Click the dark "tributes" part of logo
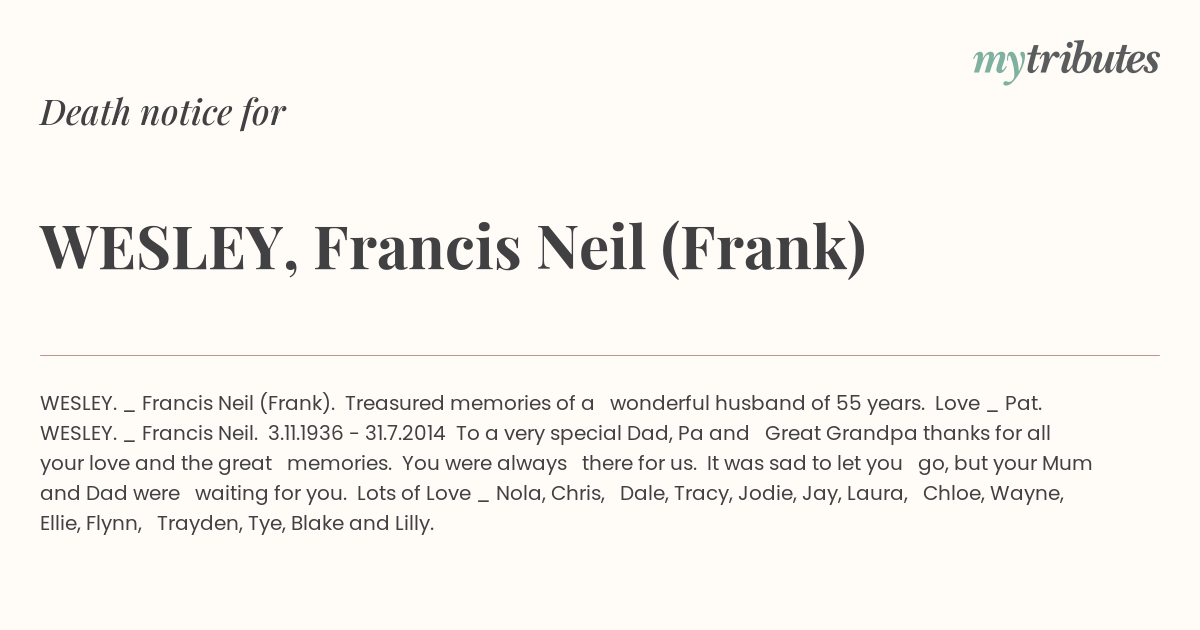 (x=1092, y=59)
